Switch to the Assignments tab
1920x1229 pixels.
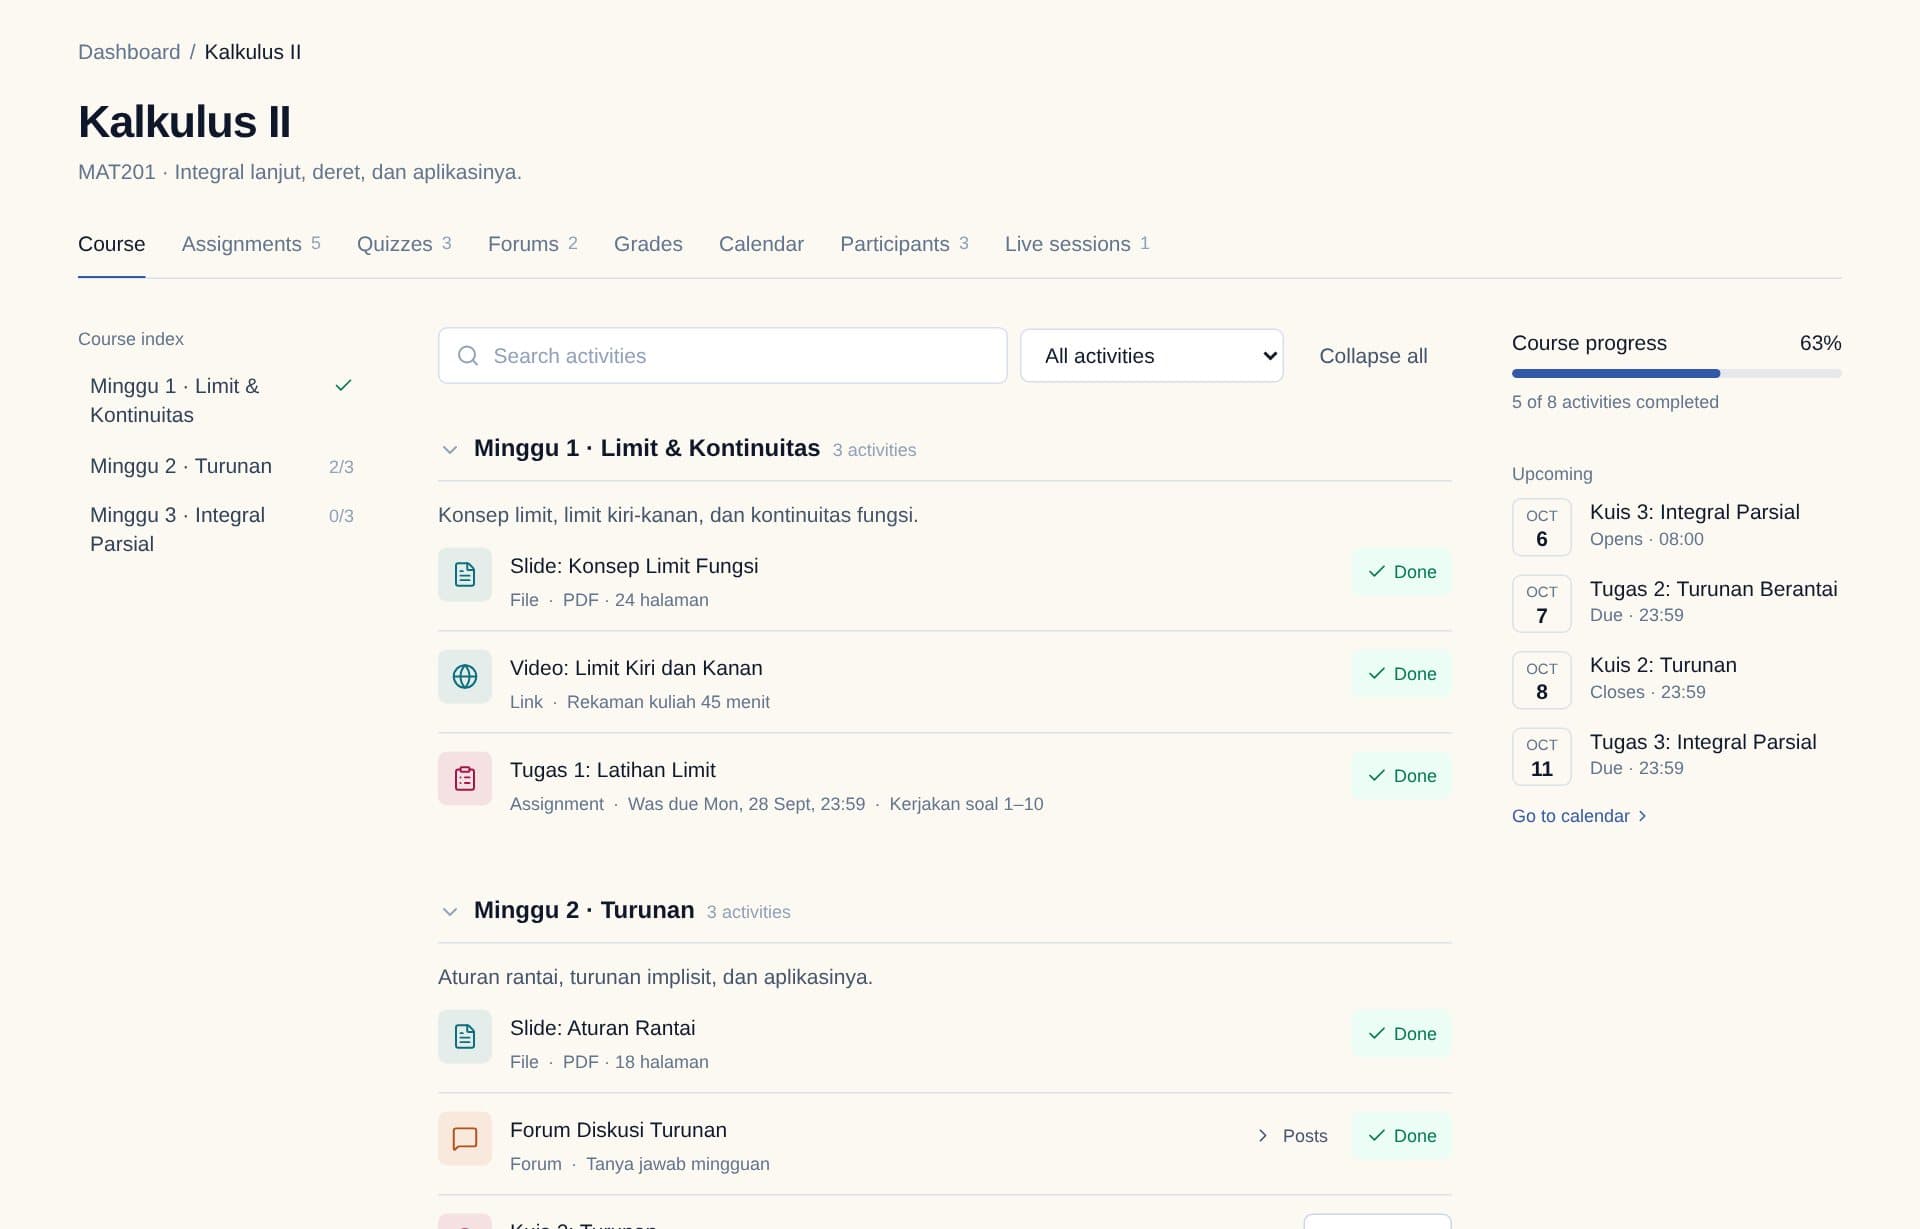(x=251, y=244)
